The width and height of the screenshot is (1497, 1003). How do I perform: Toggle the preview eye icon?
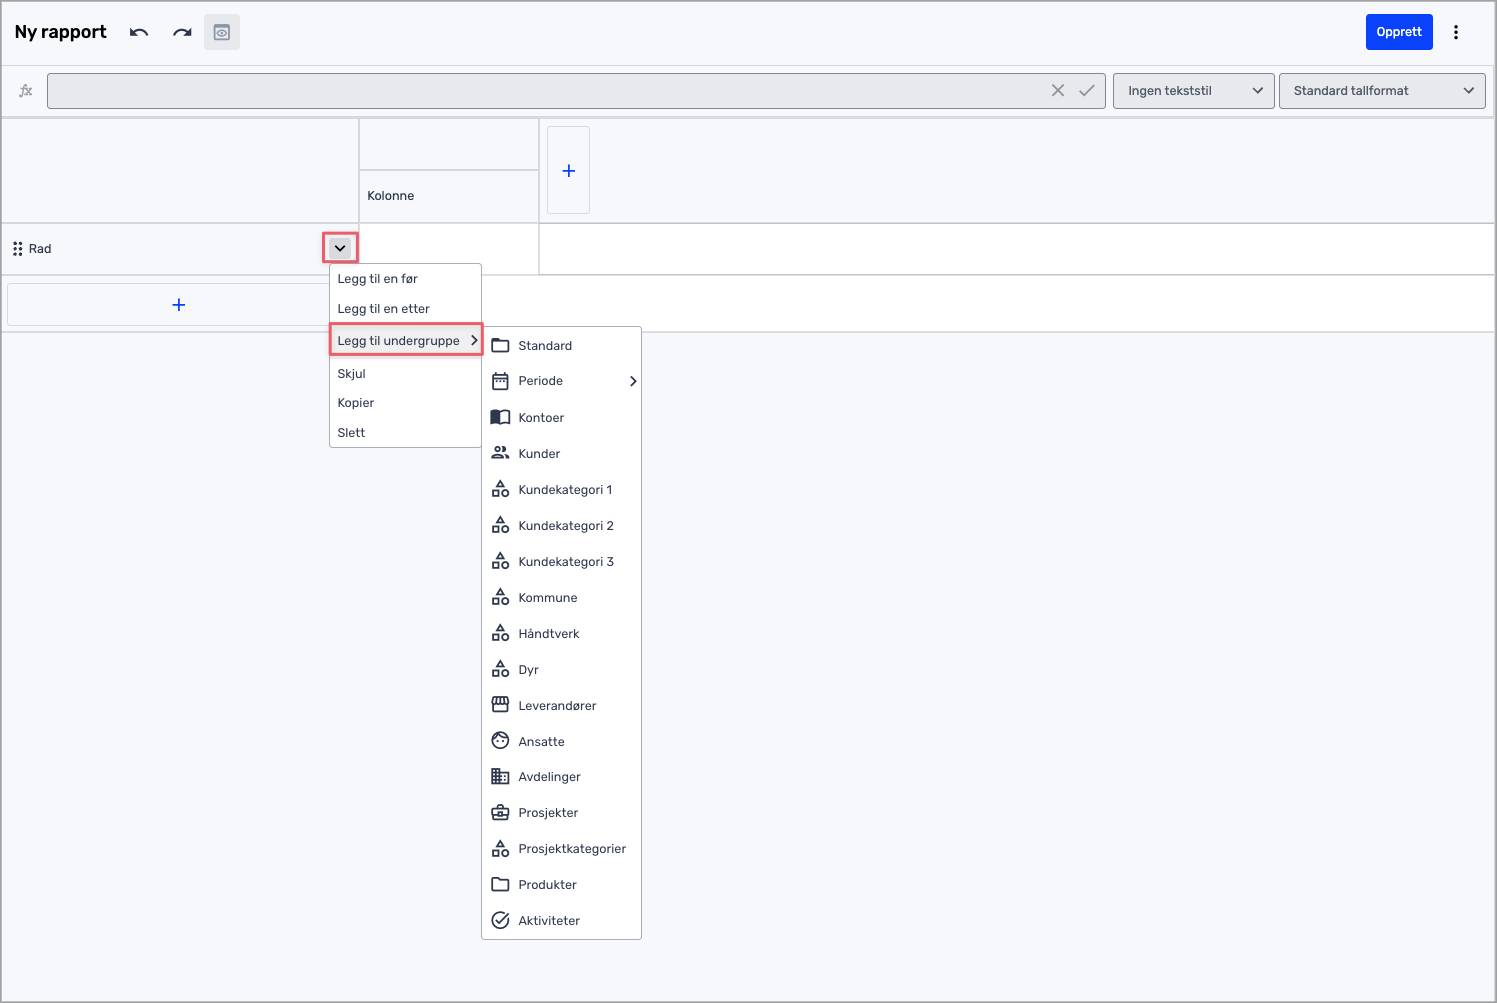222,32
